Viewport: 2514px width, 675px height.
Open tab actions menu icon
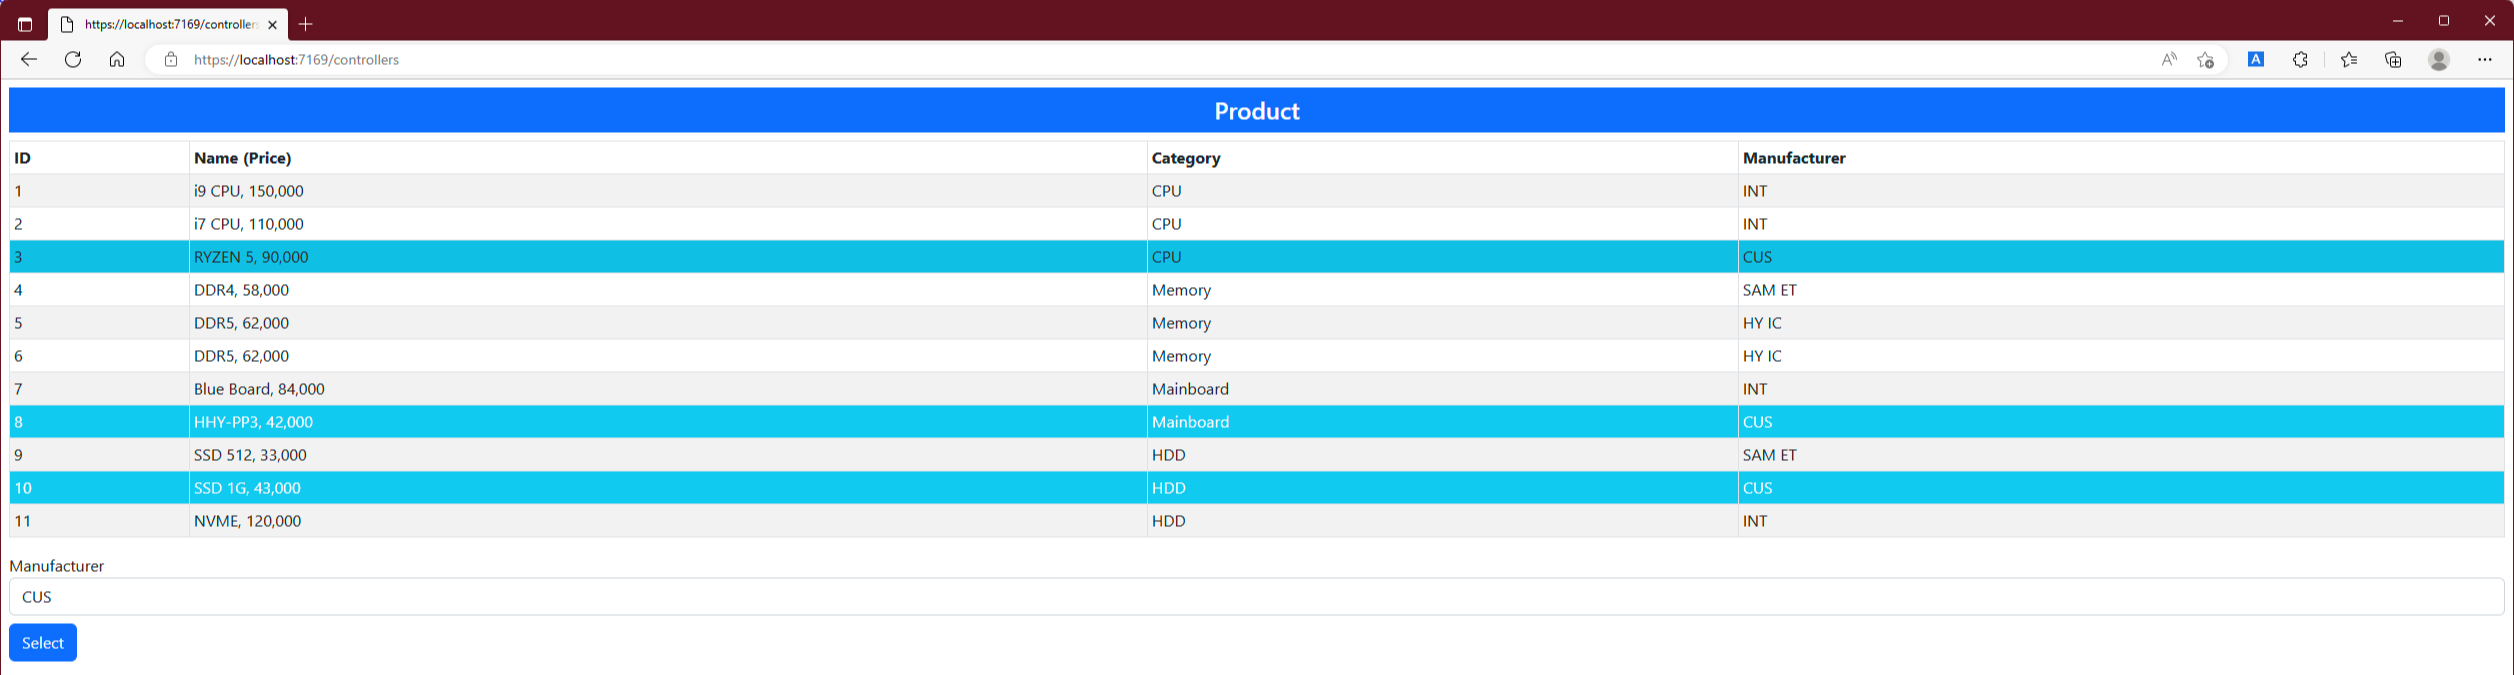tap(25, 24)
